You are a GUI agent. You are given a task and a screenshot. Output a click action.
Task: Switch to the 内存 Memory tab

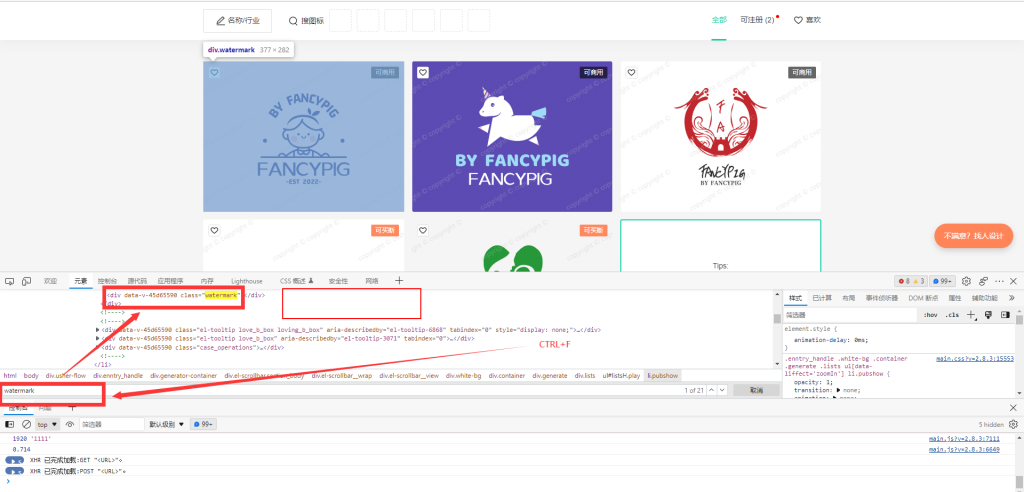click(x=207, y=281)
